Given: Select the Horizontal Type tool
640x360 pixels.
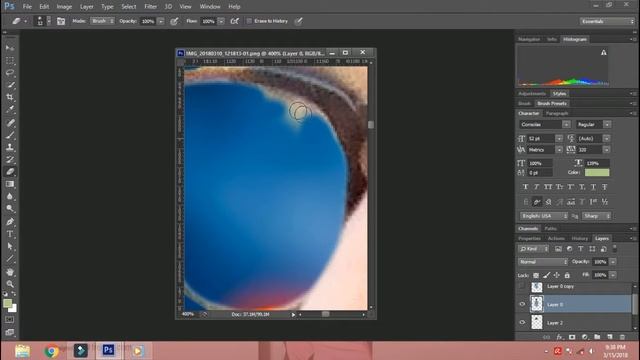Looking at the screenshot, I should click(10, 234).
